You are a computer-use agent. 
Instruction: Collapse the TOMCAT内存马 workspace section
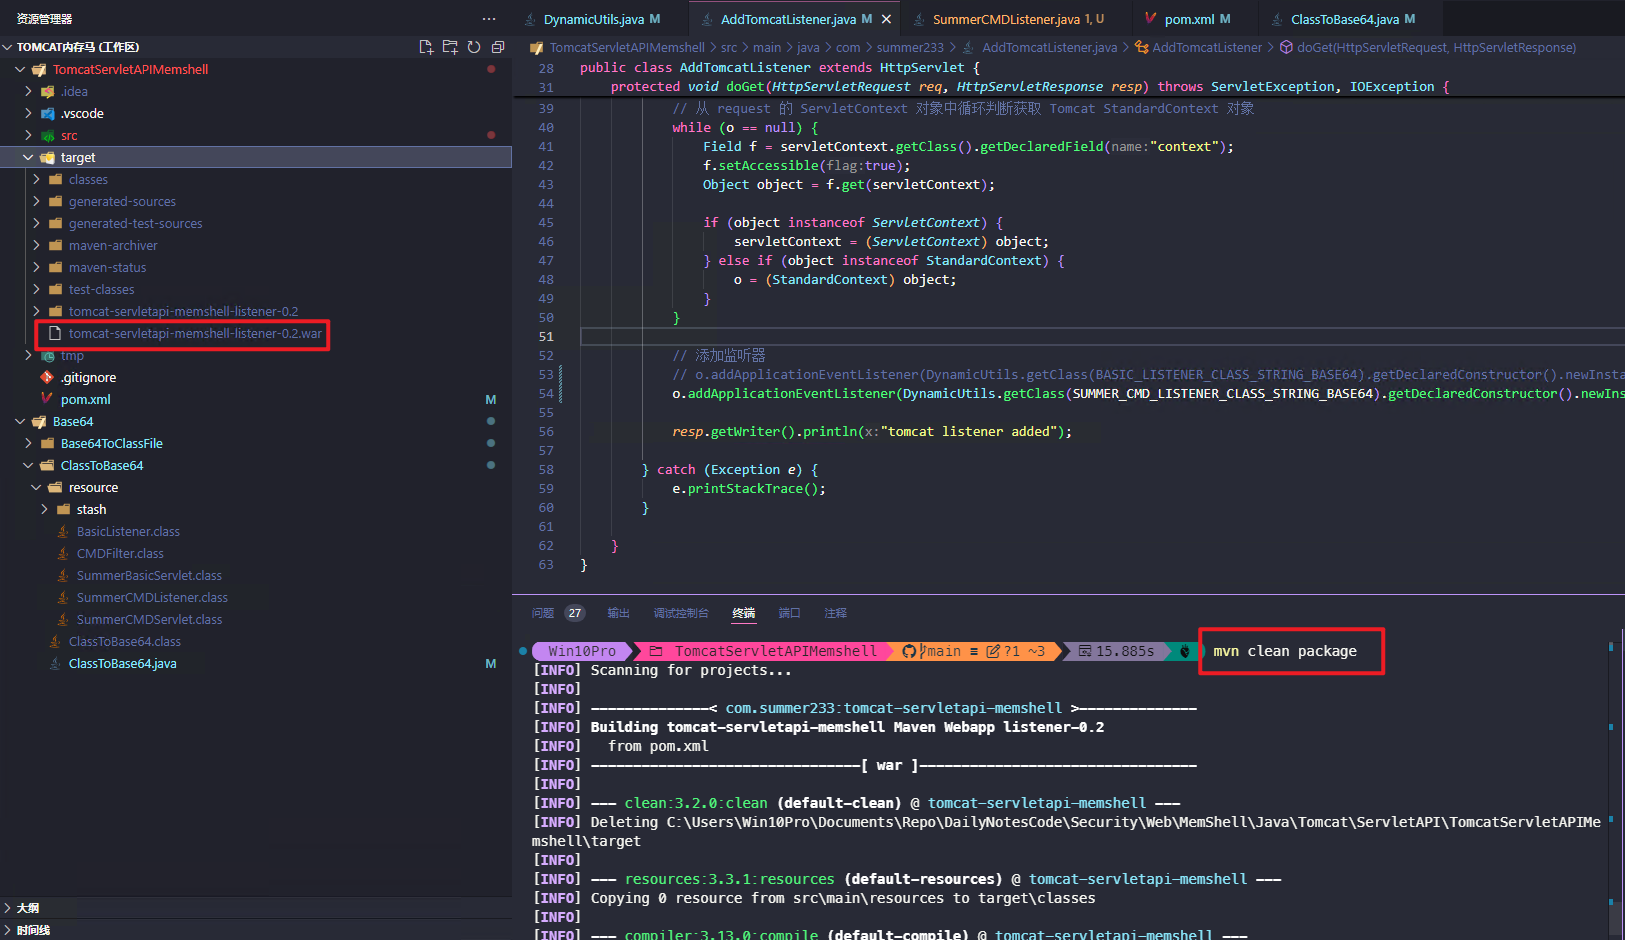[x=8, y=47]
